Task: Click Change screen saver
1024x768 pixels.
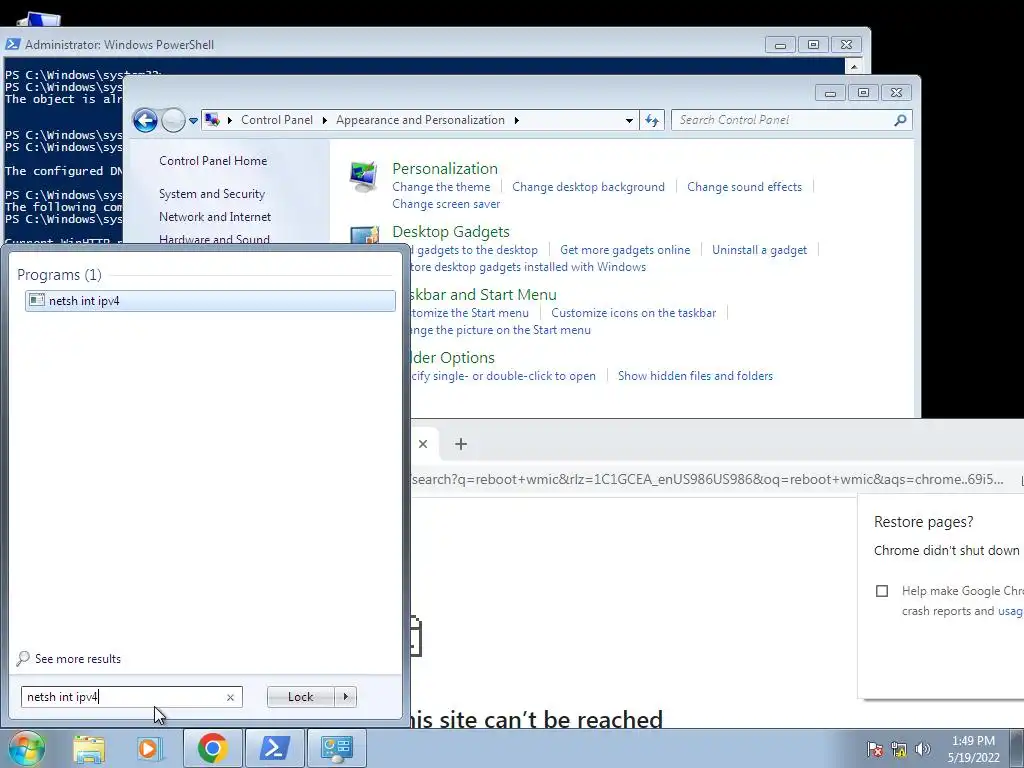Action: [446, 204]
